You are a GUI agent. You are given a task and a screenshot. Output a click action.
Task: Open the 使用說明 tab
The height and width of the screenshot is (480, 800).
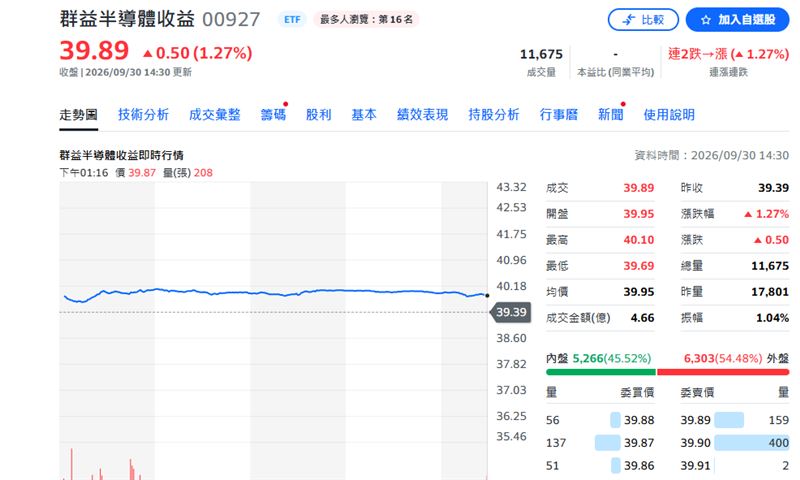click(669, 115)
